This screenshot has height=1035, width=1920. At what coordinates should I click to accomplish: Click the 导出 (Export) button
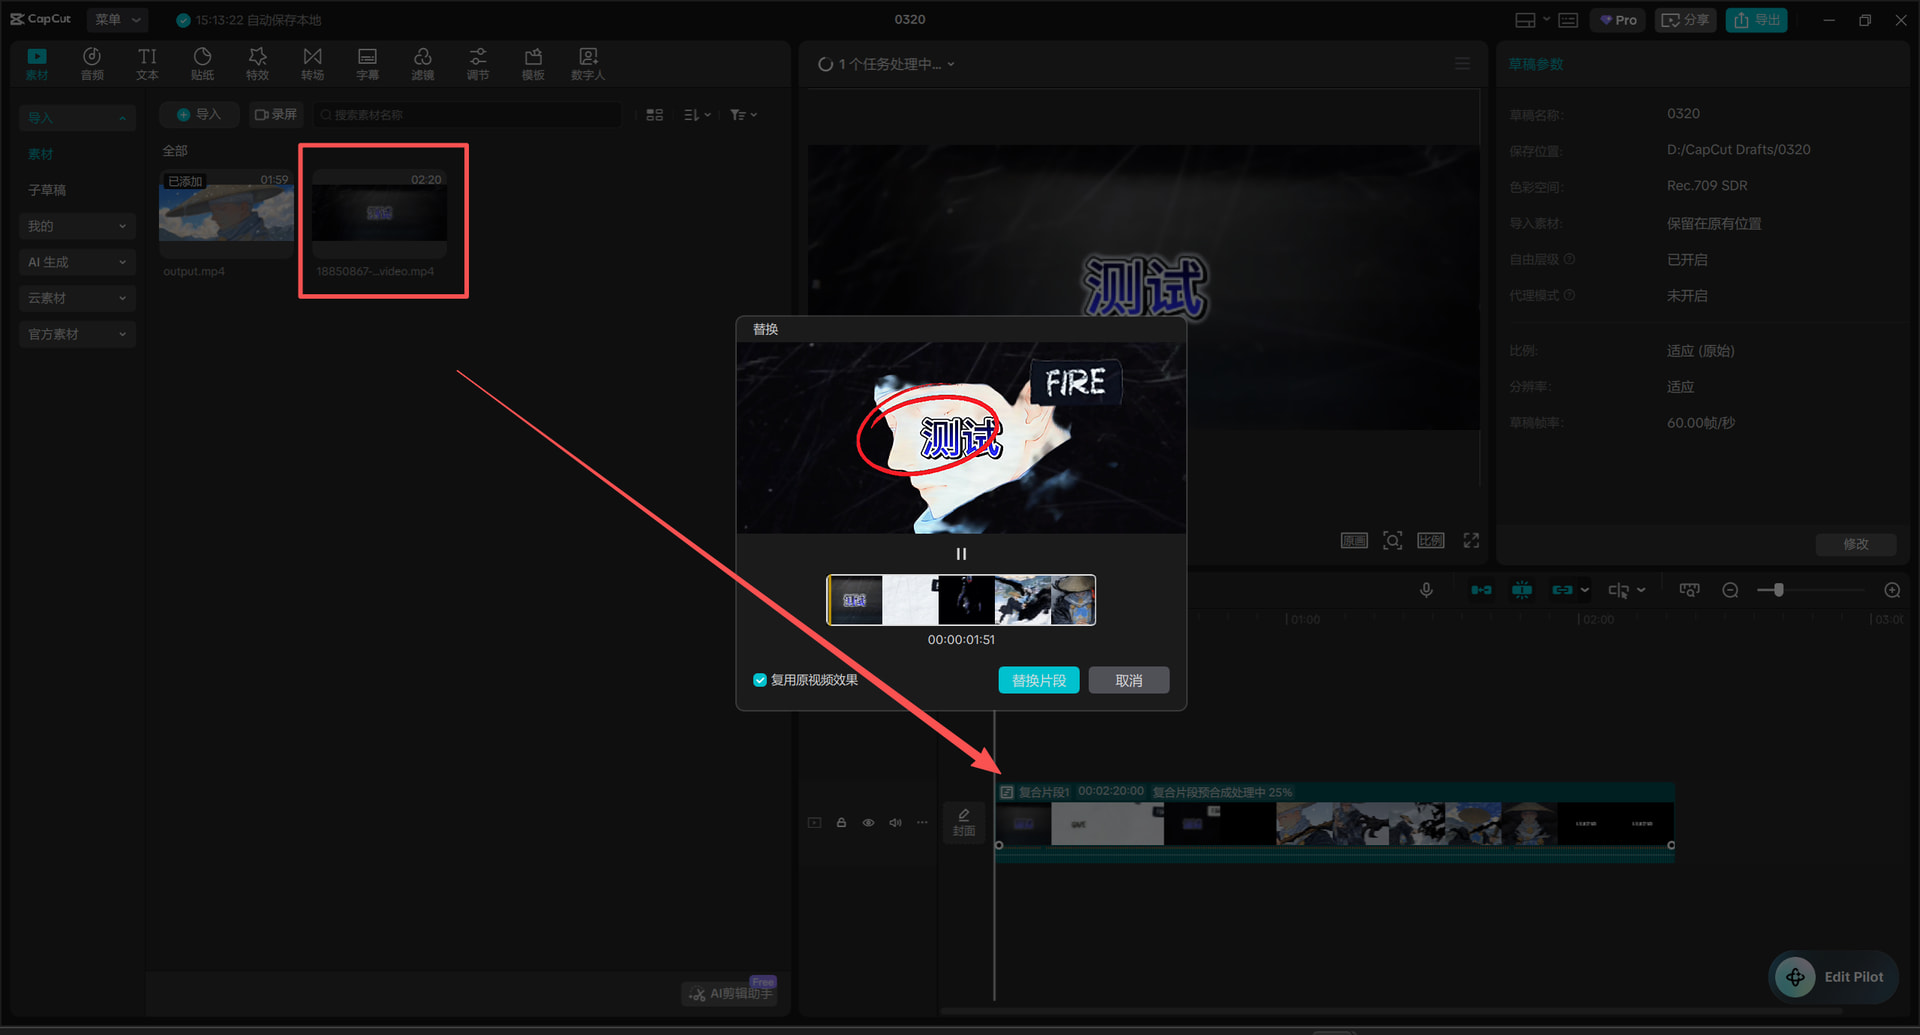pos(1756,20)
